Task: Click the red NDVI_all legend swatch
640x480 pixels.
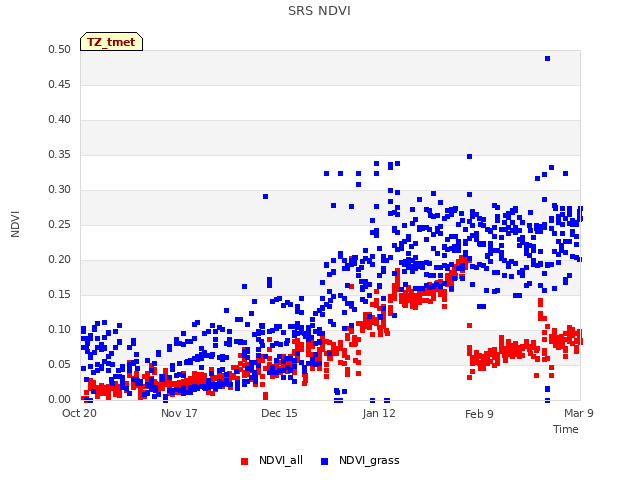Action: coord(244,461)
